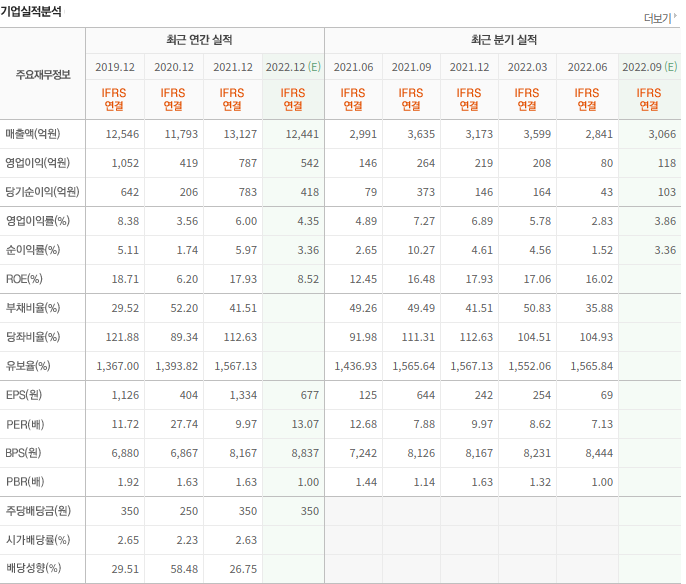Viewport: 686px width, 584px height.
Task: Click the 기업실적분석 section title
Action: tap(31, 11)
